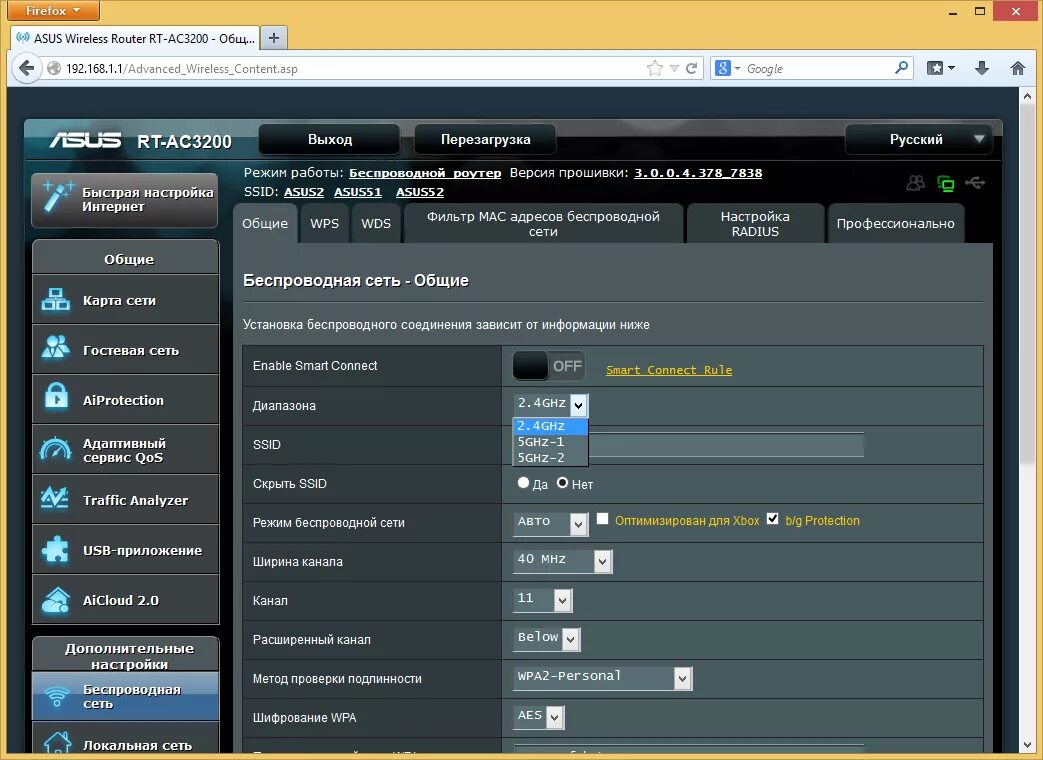Click the ASUS logo
The image size is (1043, 760).
point(85,140)
